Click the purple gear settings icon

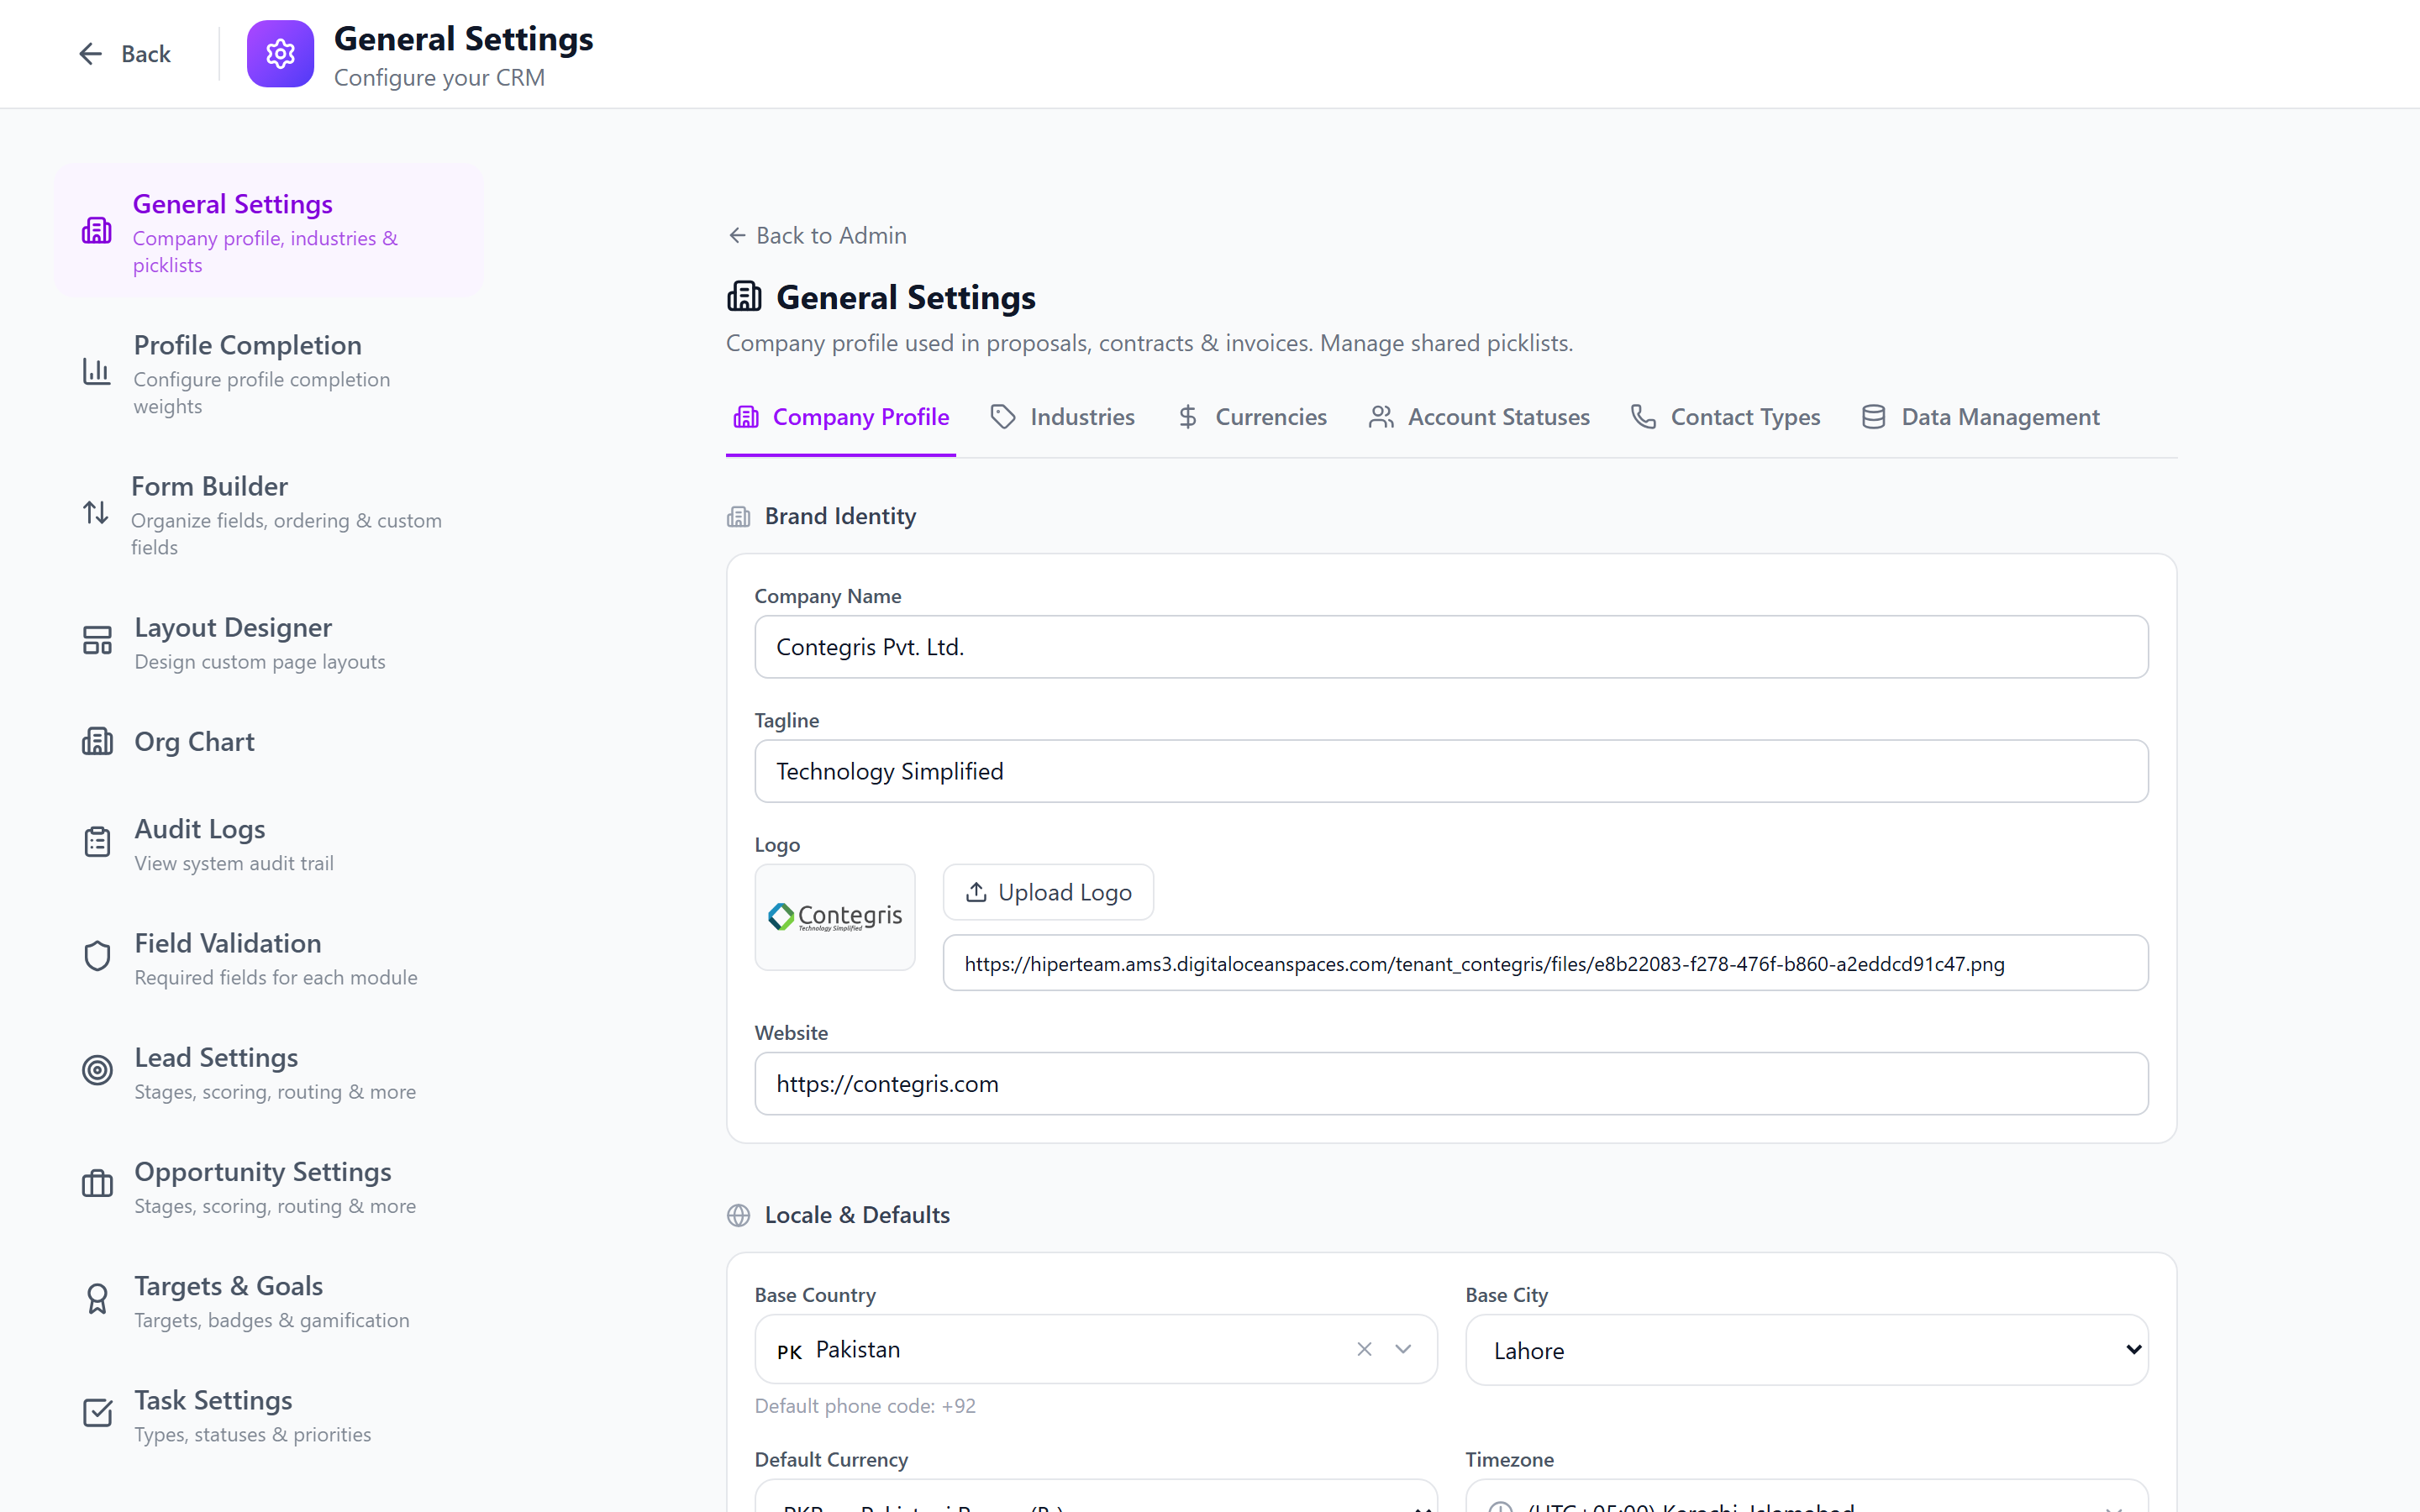[x=280, y=54]
